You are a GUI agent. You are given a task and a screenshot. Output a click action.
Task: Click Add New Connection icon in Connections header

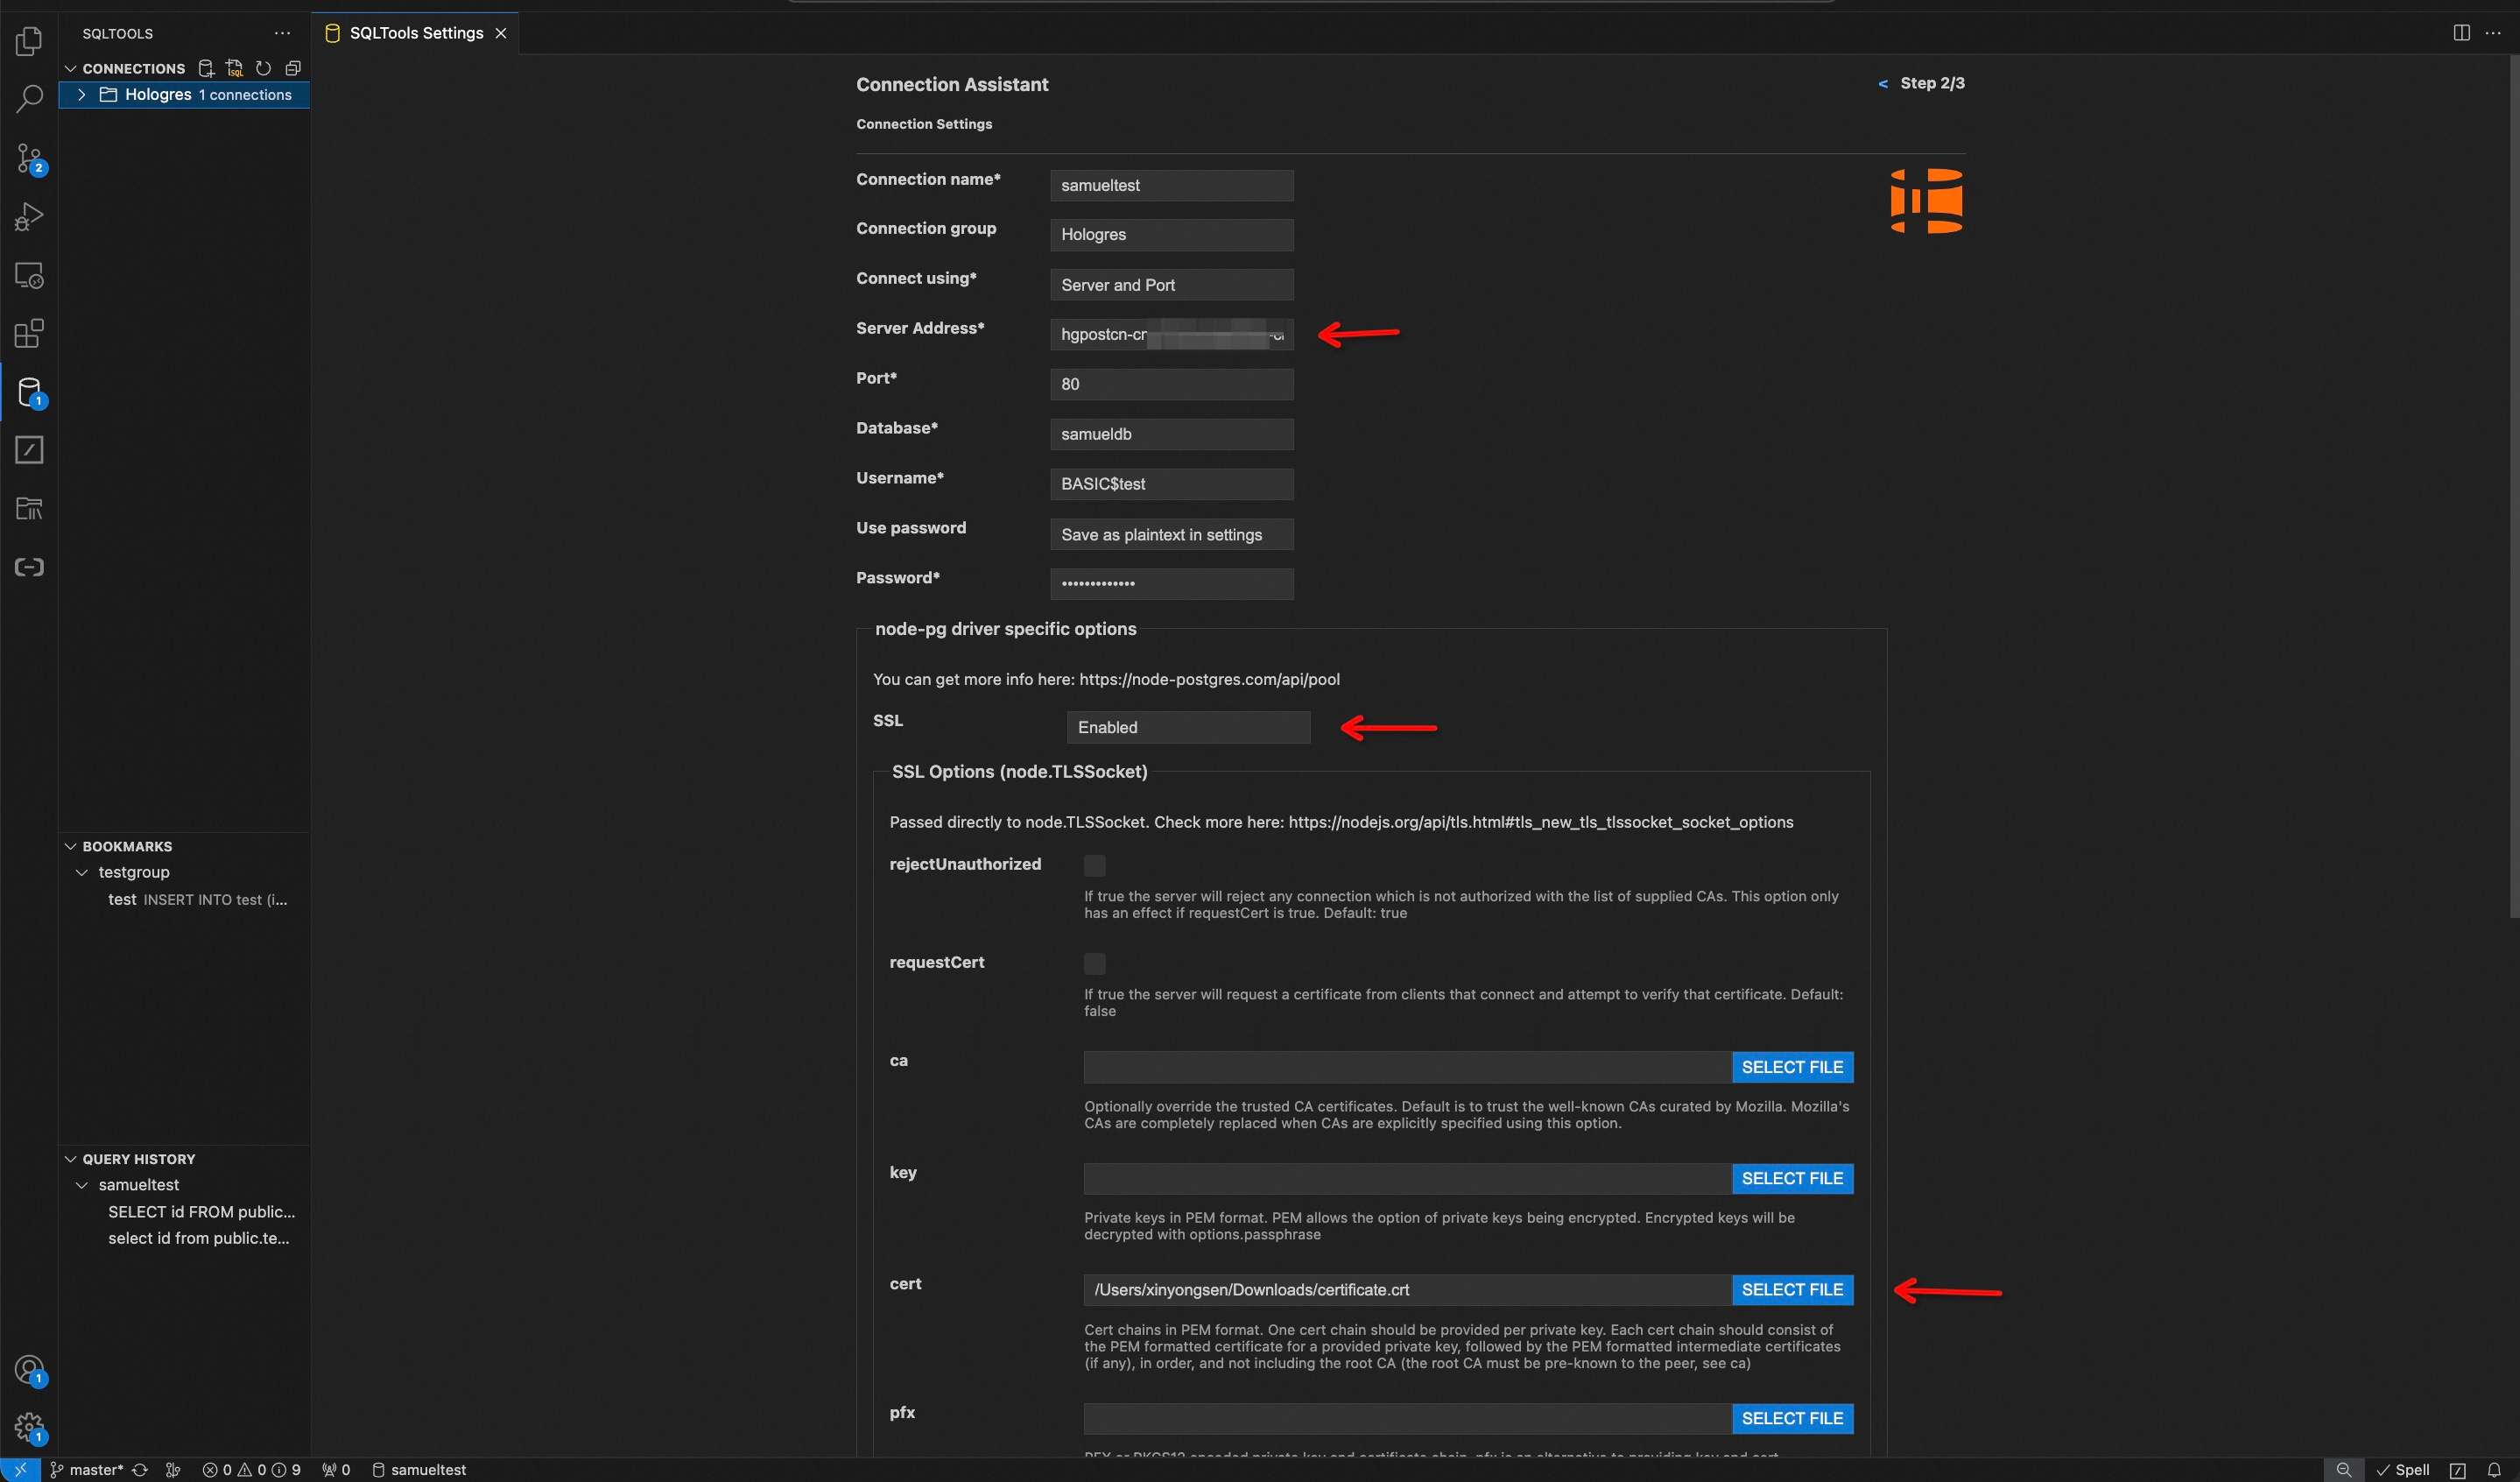pyautogui.click(x=206, y=68)
